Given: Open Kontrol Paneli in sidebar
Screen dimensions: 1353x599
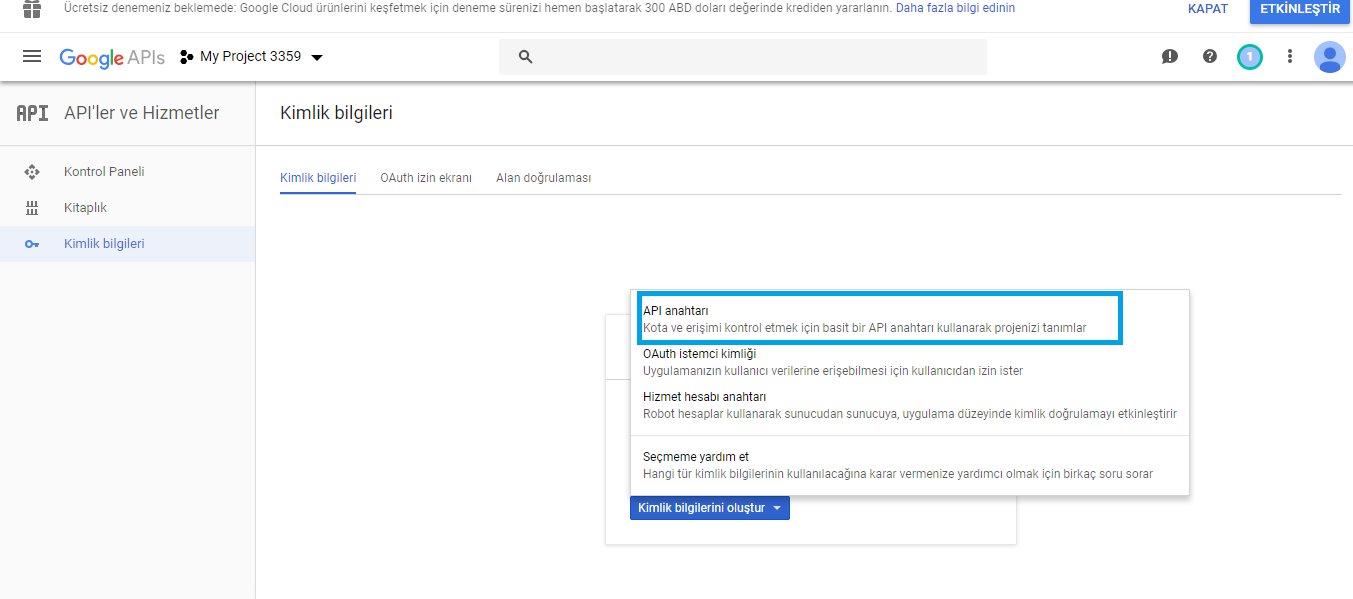Looking at the screenshot, I should pos(127,172).
